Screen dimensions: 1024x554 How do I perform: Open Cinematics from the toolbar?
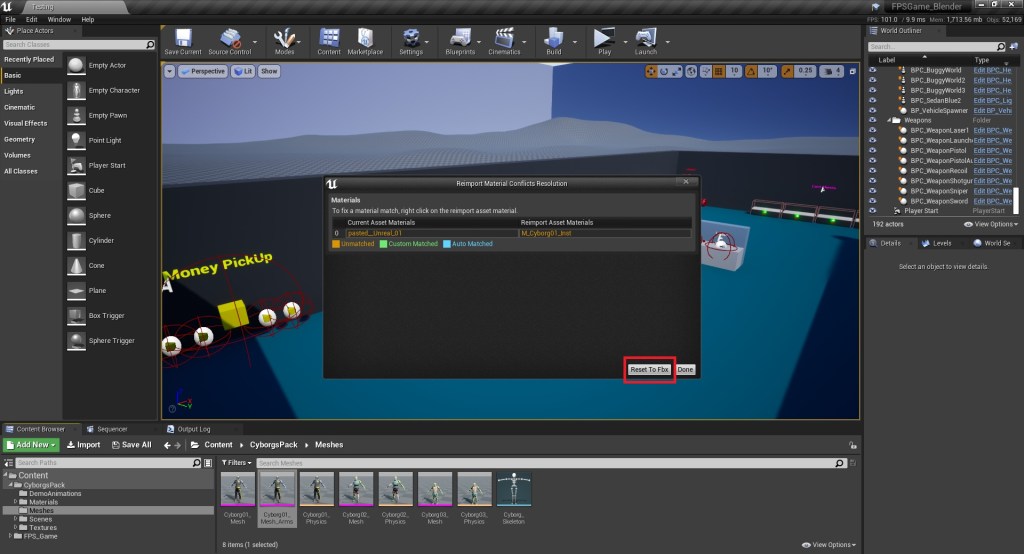coord(505,40)
